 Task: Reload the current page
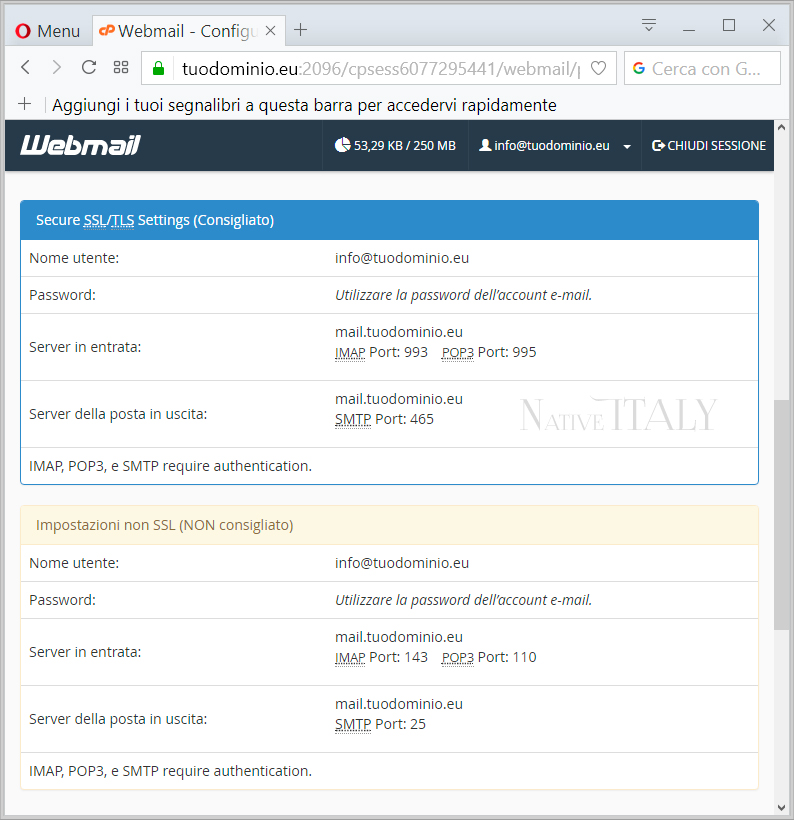tap(89, 68)
